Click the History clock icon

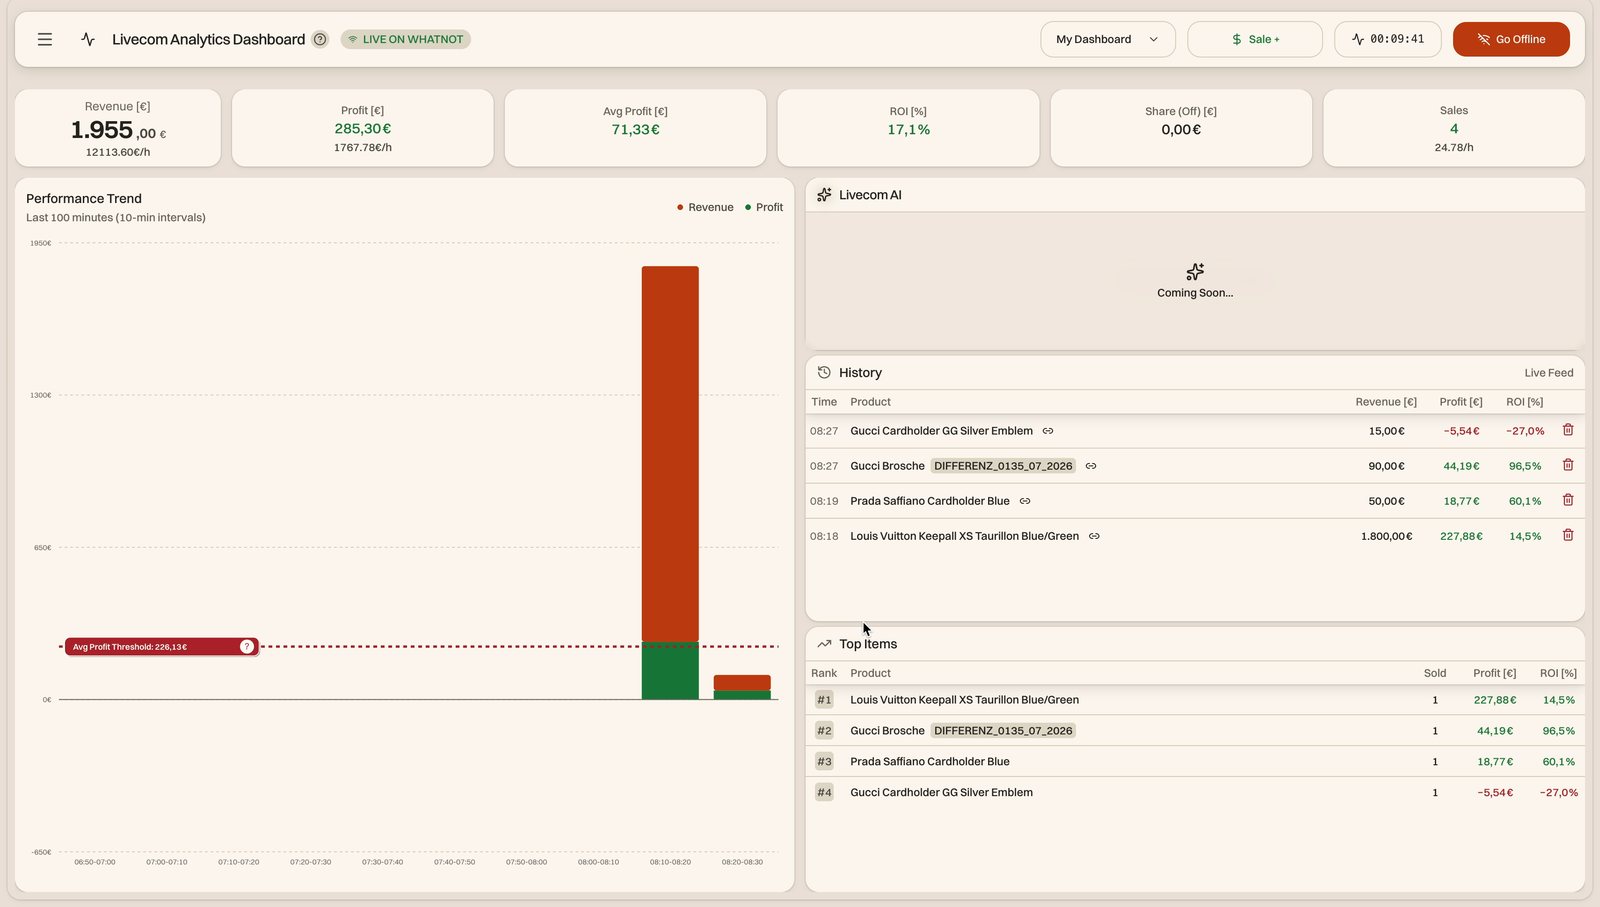824,372
